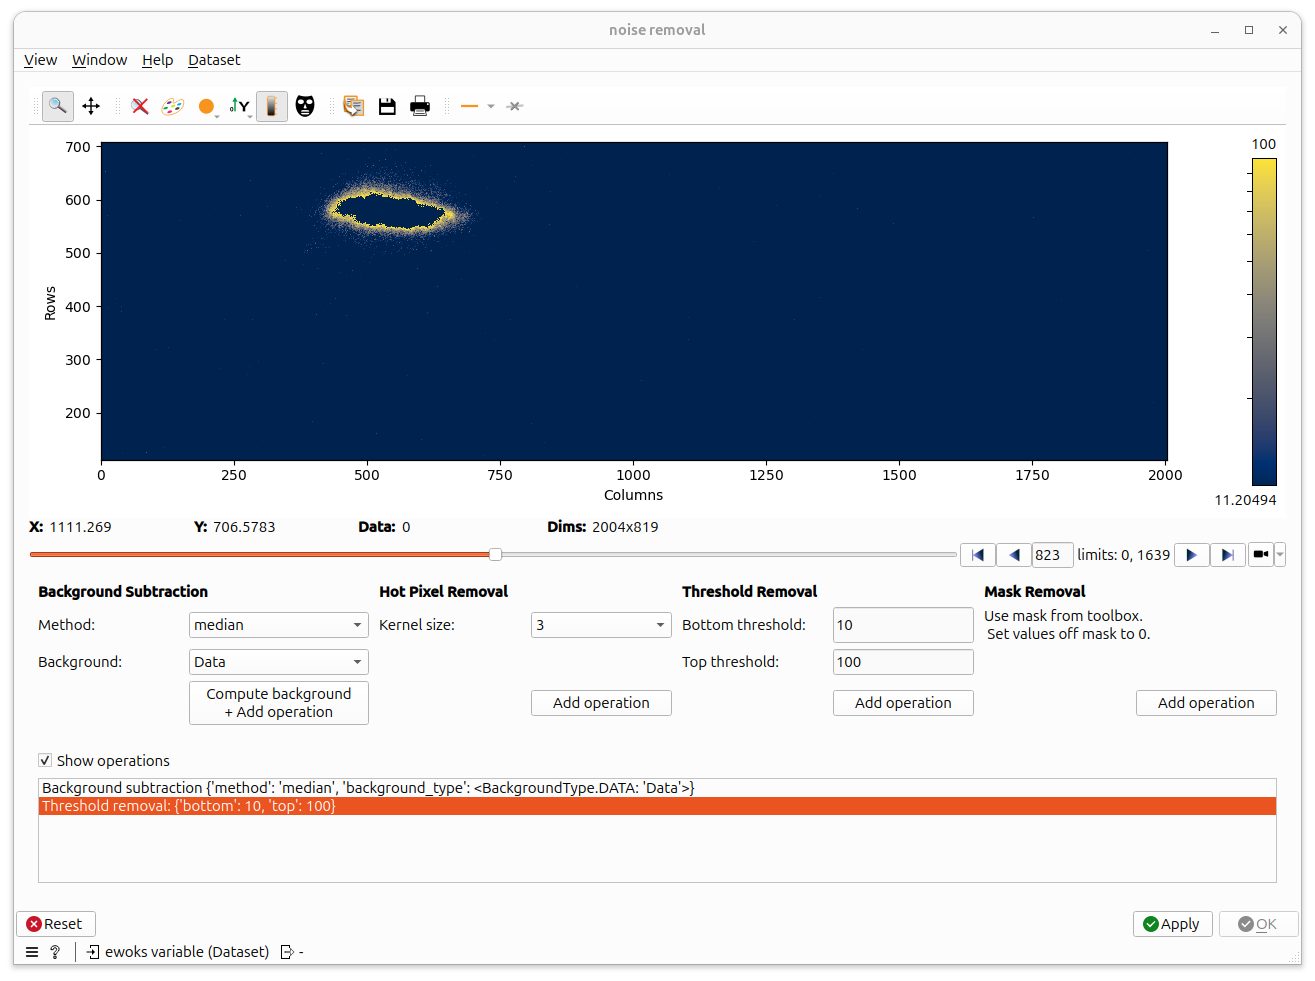The height and width of the screenshot is (981, 1315).
Task: Click the video camera playback icon
Action: click(x=1261, y=554)
